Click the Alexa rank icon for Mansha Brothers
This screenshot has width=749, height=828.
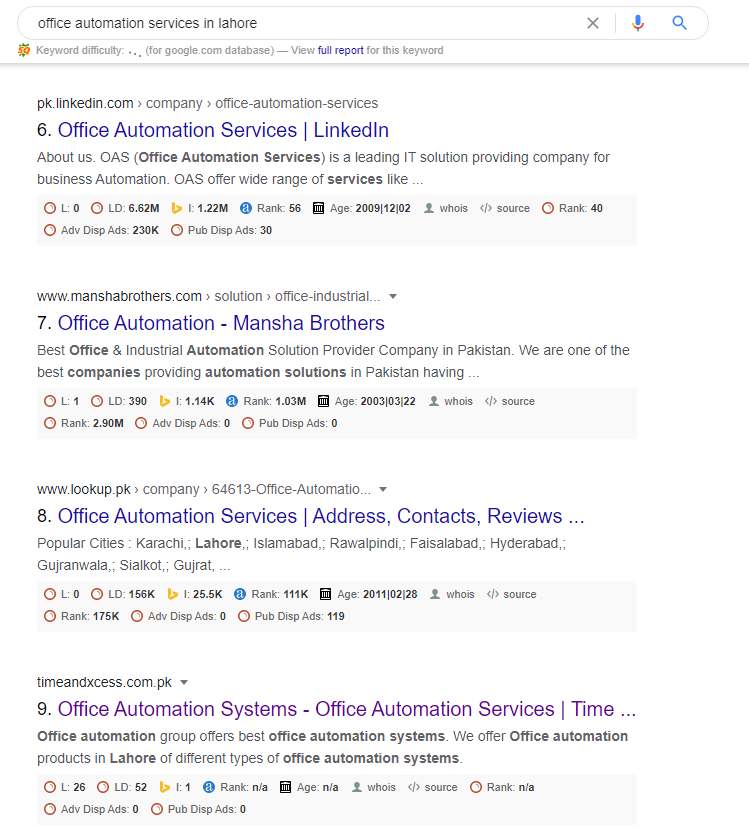click(232, 401)
